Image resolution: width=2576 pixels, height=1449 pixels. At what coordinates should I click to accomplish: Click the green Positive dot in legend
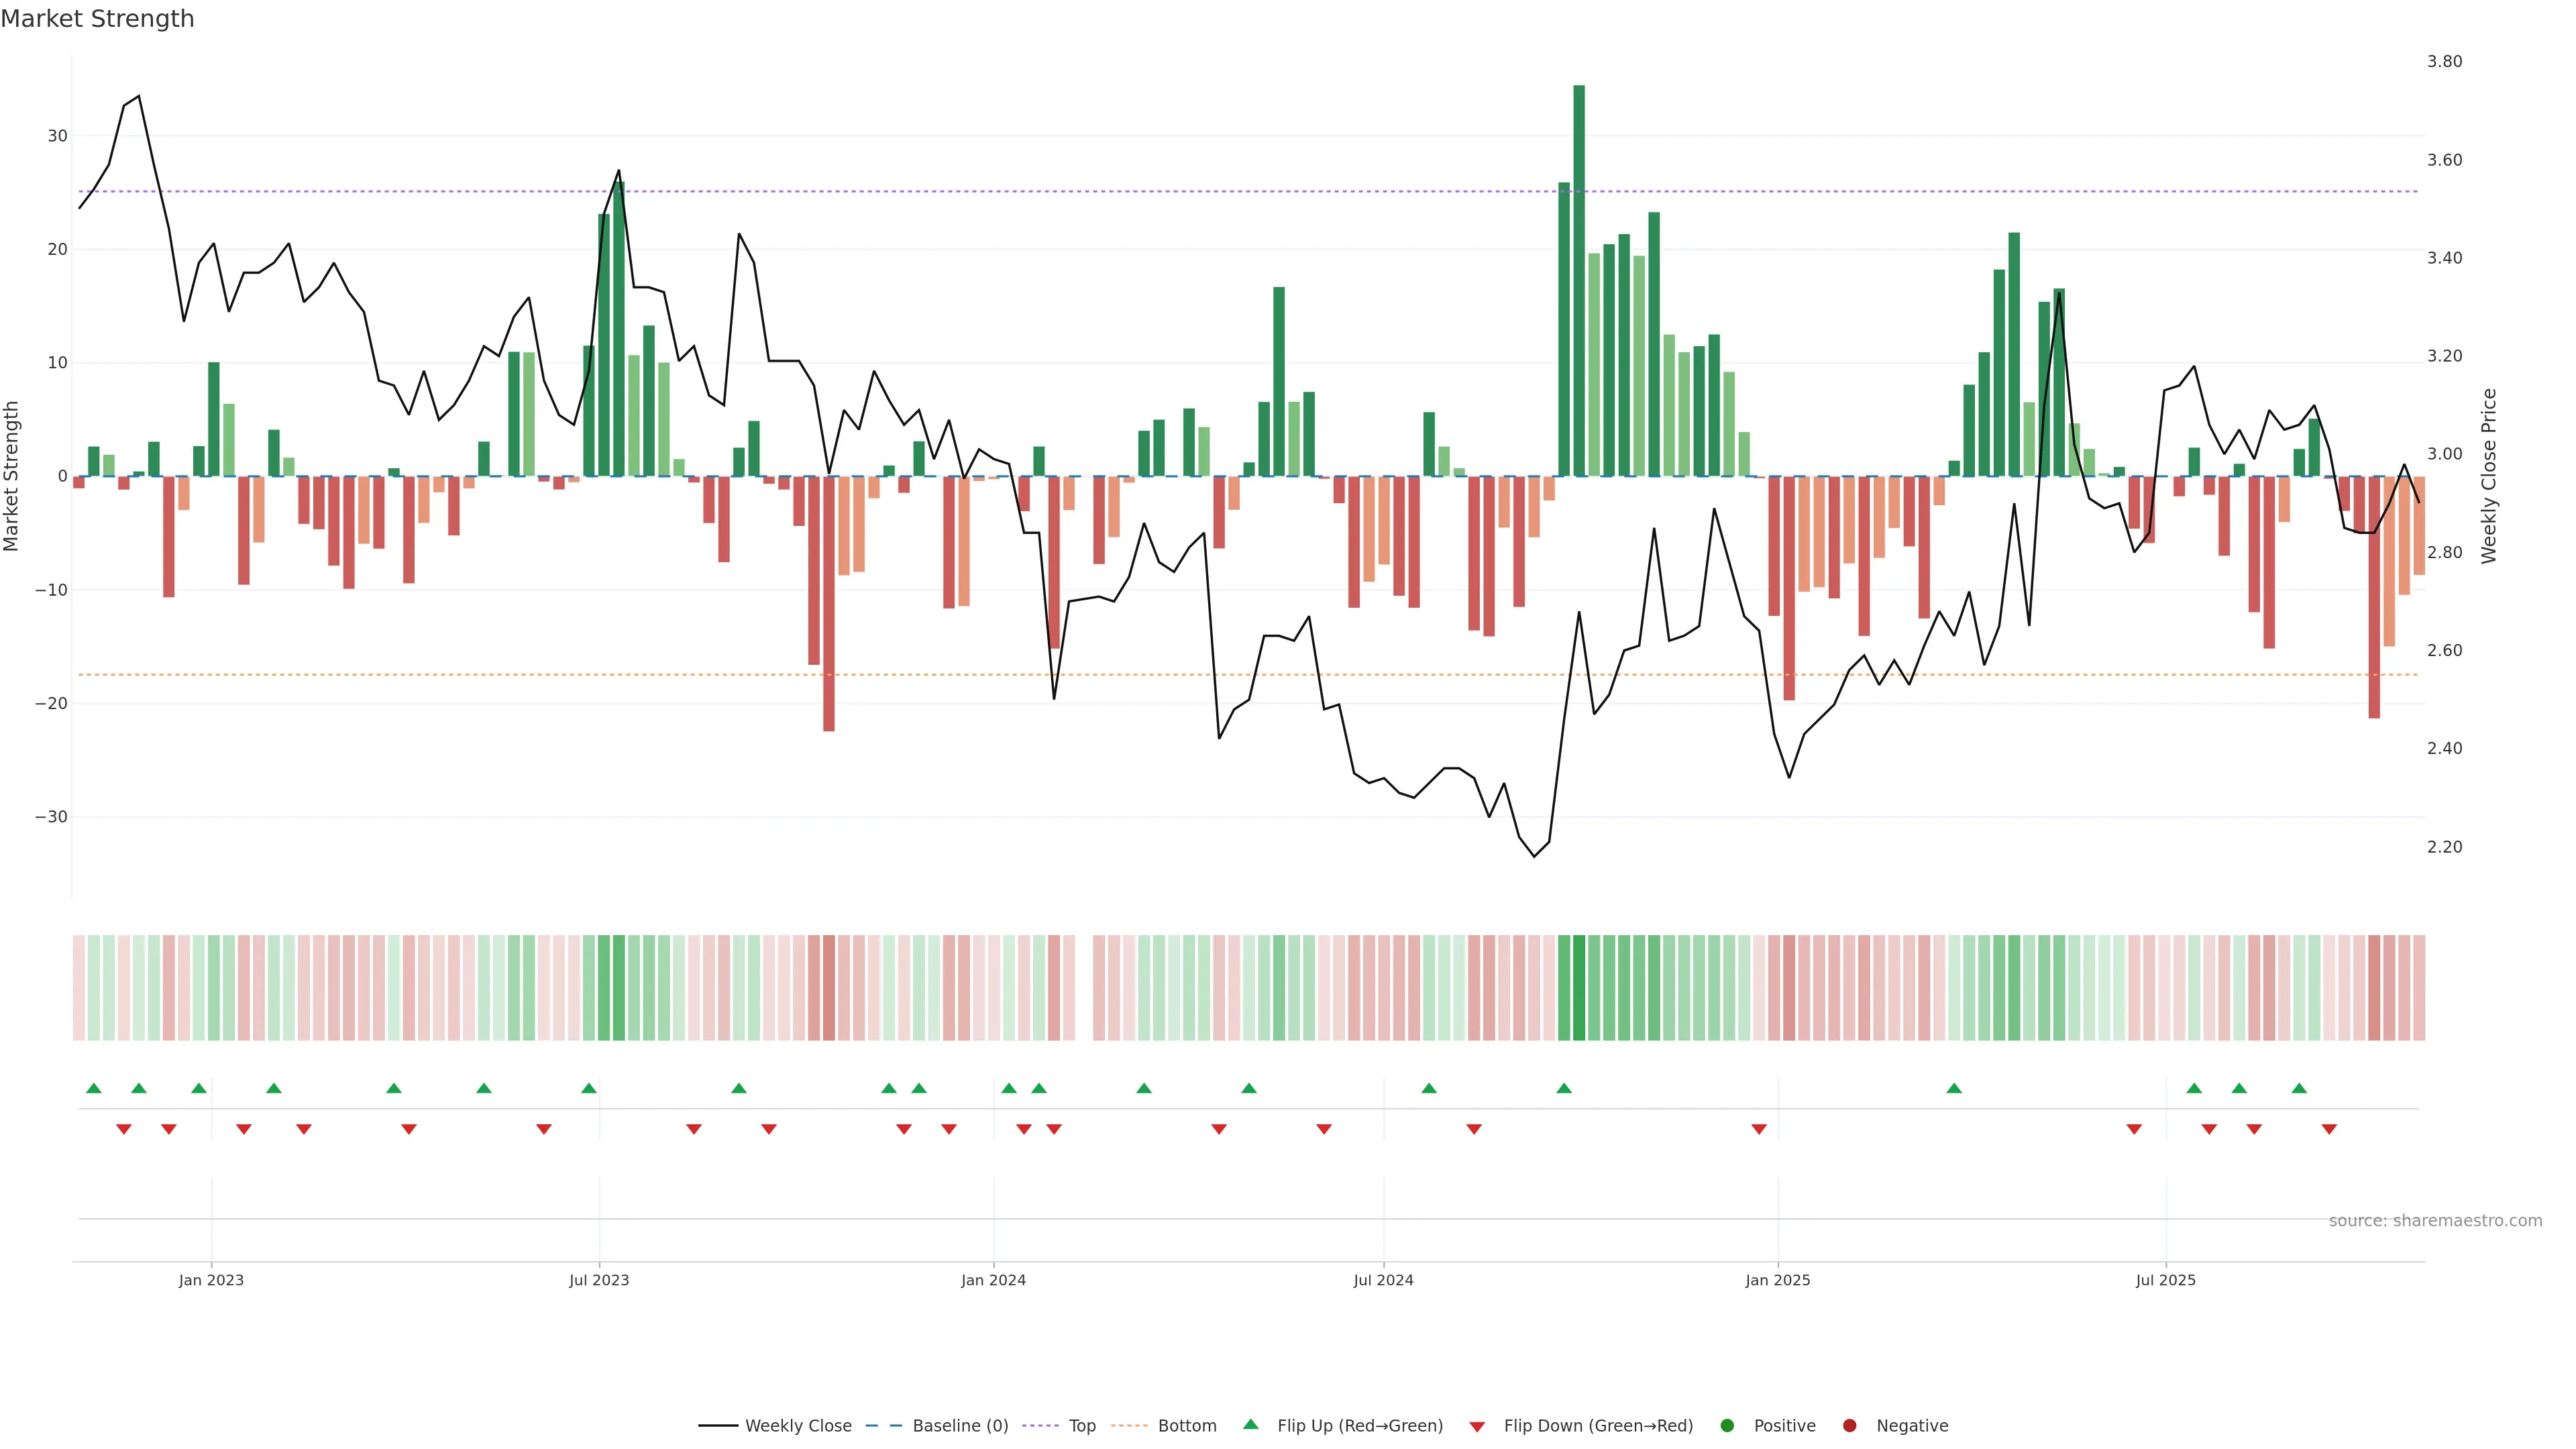pyautogui.click(x=1726, y=1425)
